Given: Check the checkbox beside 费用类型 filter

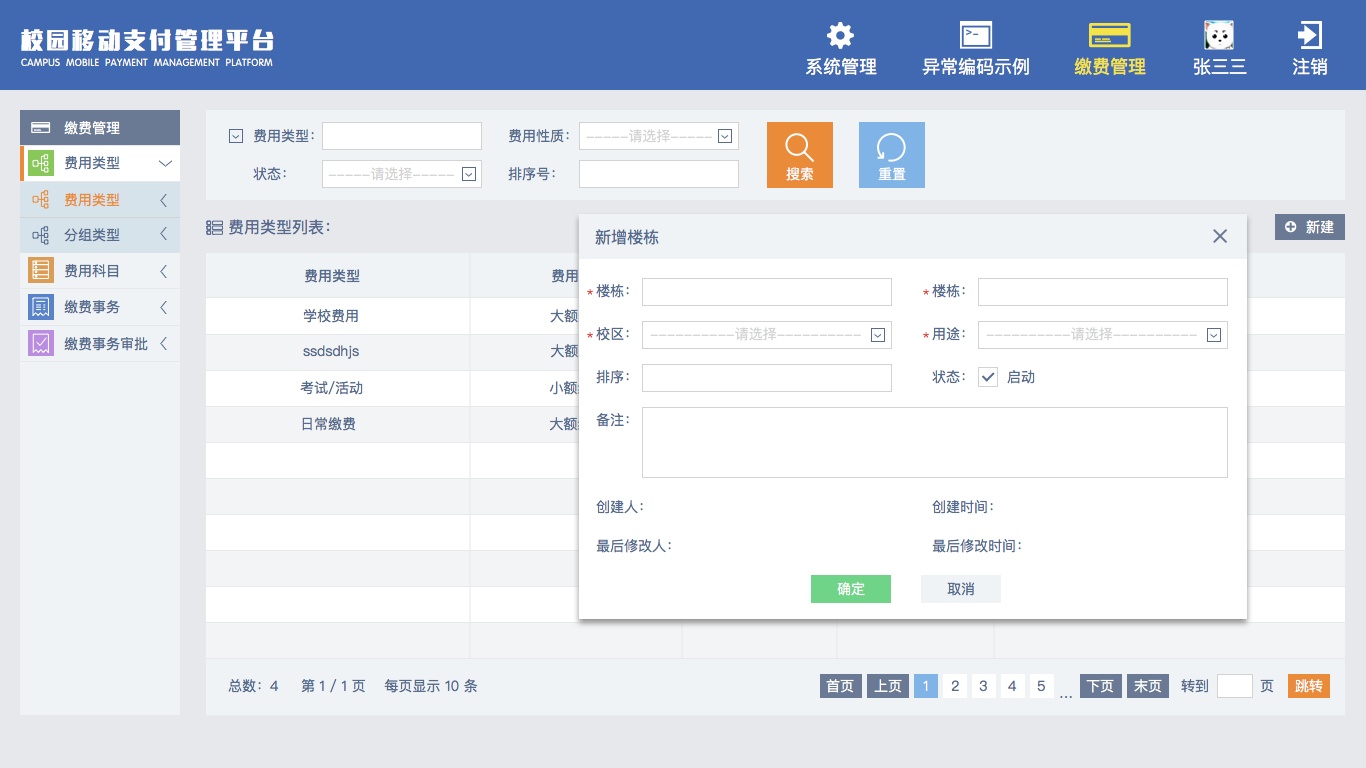Looking at the screenshot, I should point(235,135).
